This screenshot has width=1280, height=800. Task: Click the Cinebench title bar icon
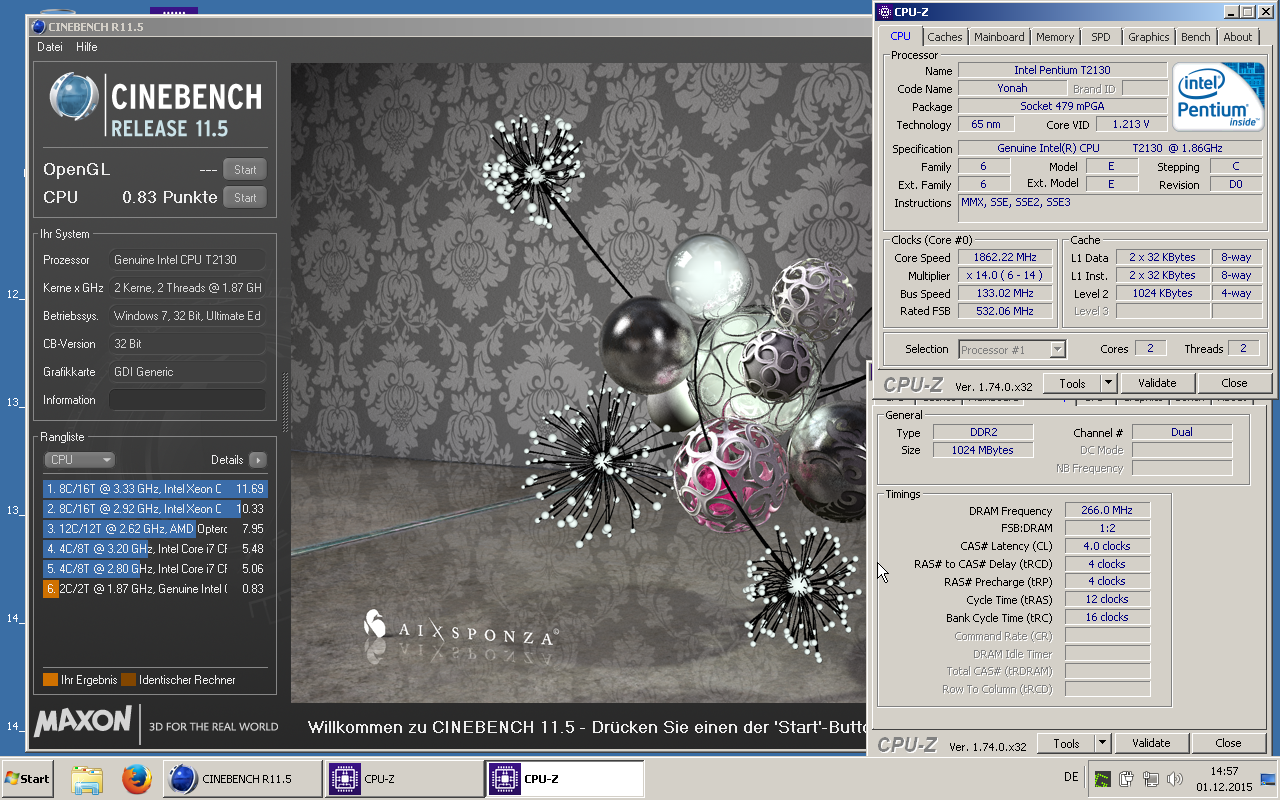click(x=39, y=27)
